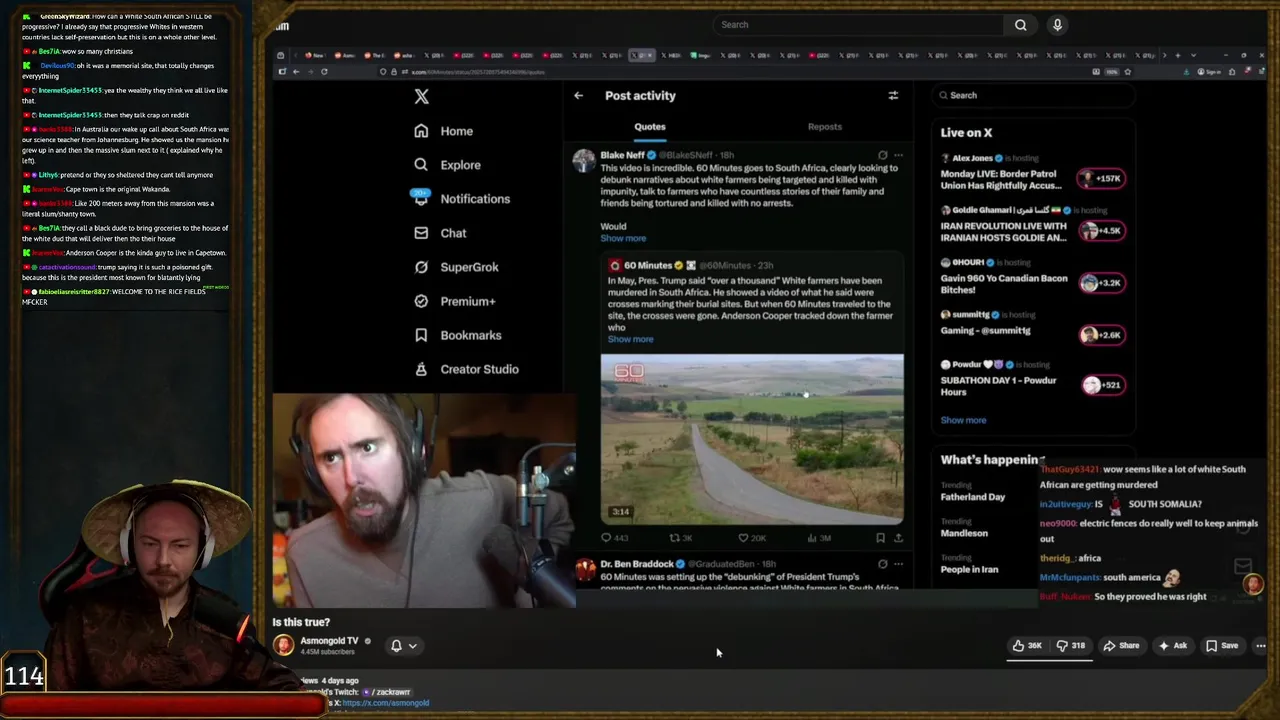Open the x.com/asmongold link in description
The height and width of the screenshot is (720, 1280).
[x=386, y=703]
